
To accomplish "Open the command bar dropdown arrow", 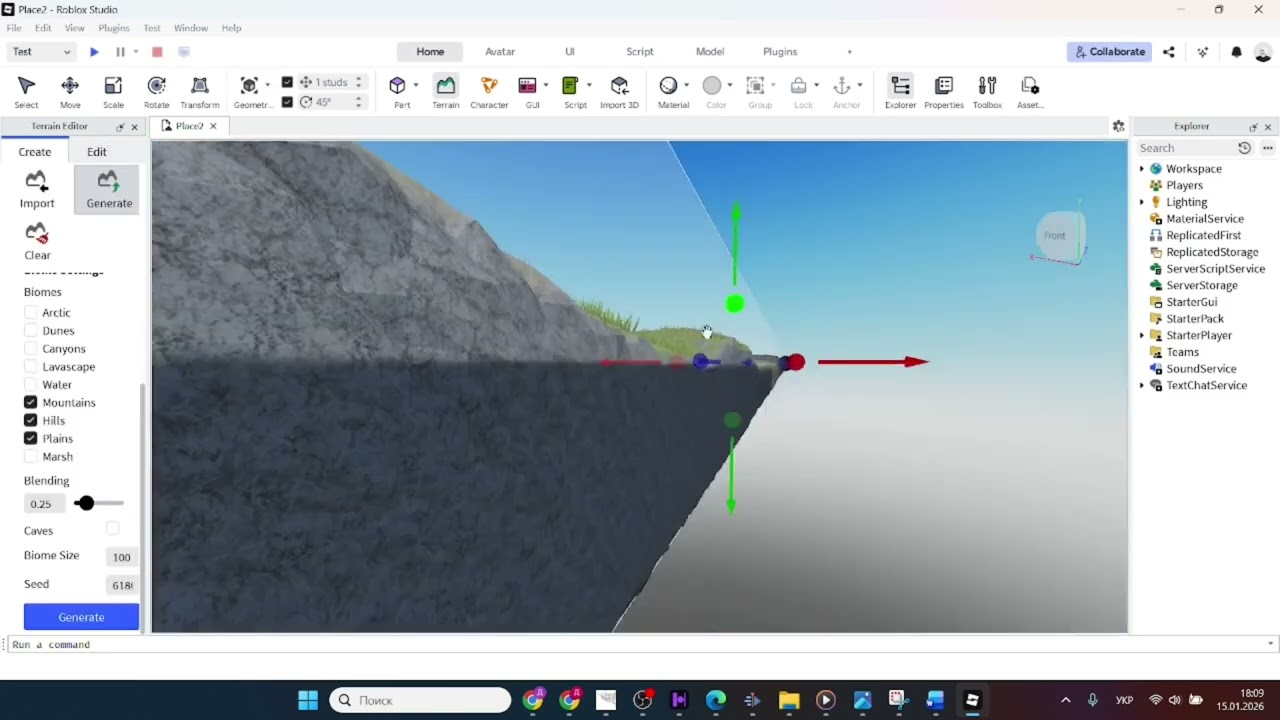I will (x=1271, y=644).
